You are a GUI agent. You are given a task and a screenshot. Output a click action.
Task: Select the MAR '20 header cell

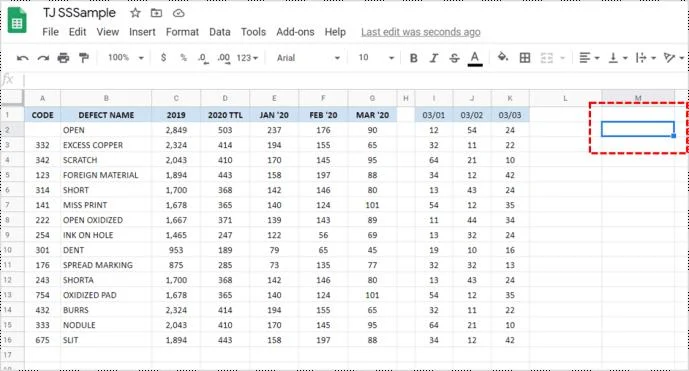point(372,115)
